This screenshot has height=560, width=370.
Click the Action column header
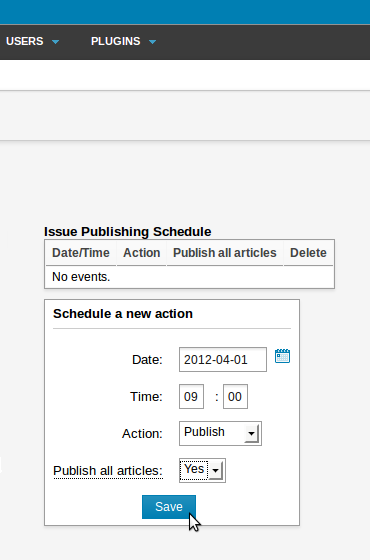pos(141,253)
